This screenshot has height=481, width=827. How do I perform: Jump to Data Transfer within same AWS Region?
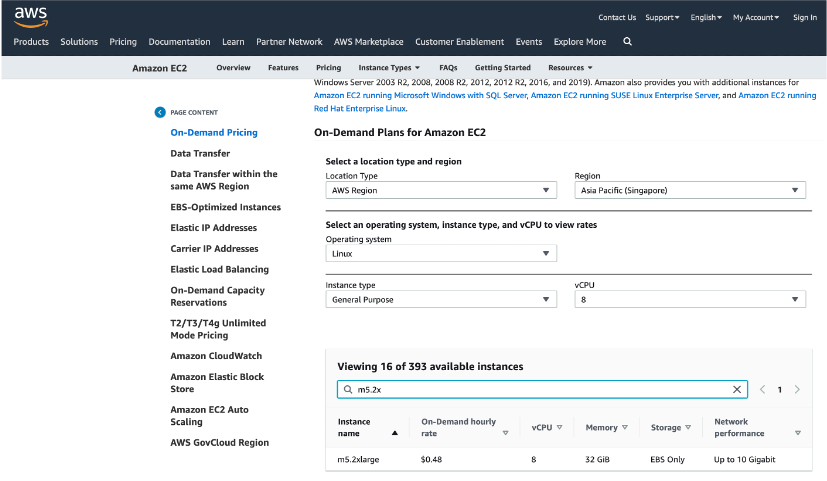[224, 180]
